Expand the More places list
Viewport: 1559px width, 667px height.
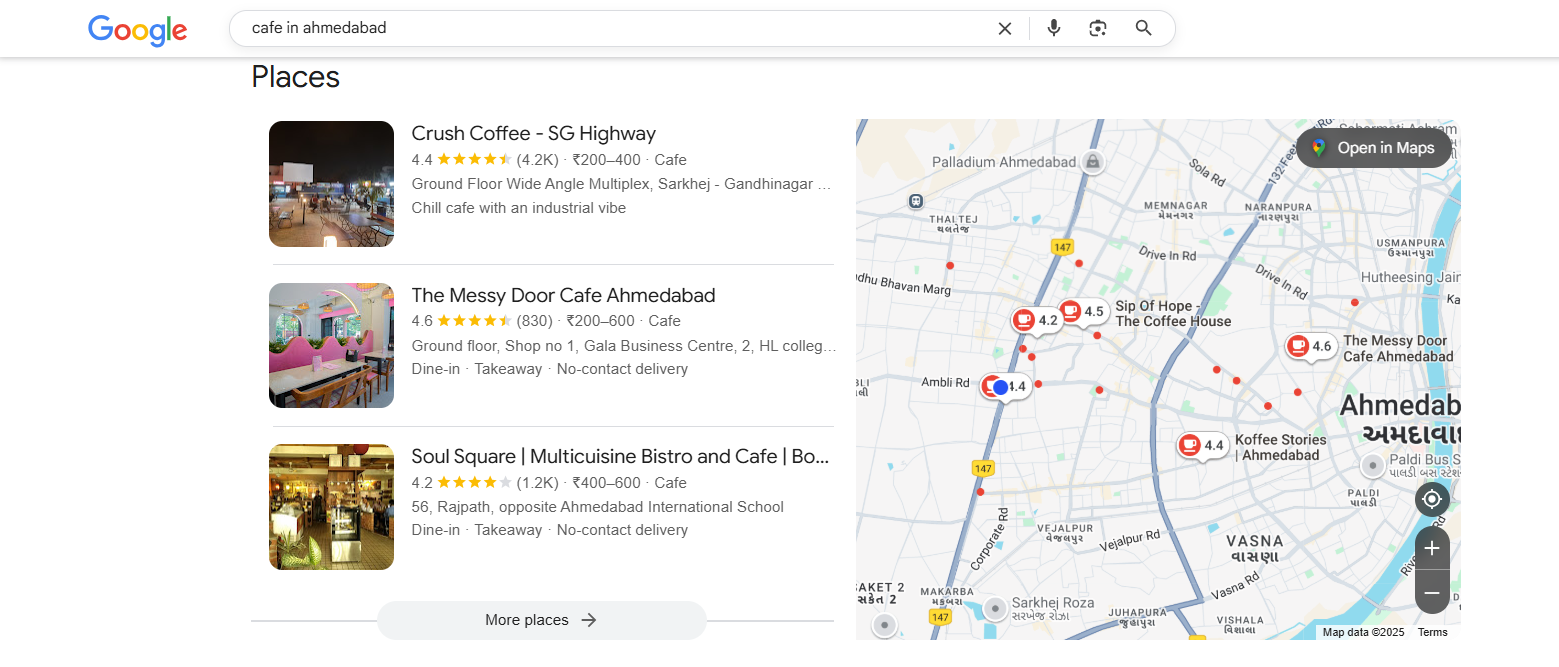point(541,620)
